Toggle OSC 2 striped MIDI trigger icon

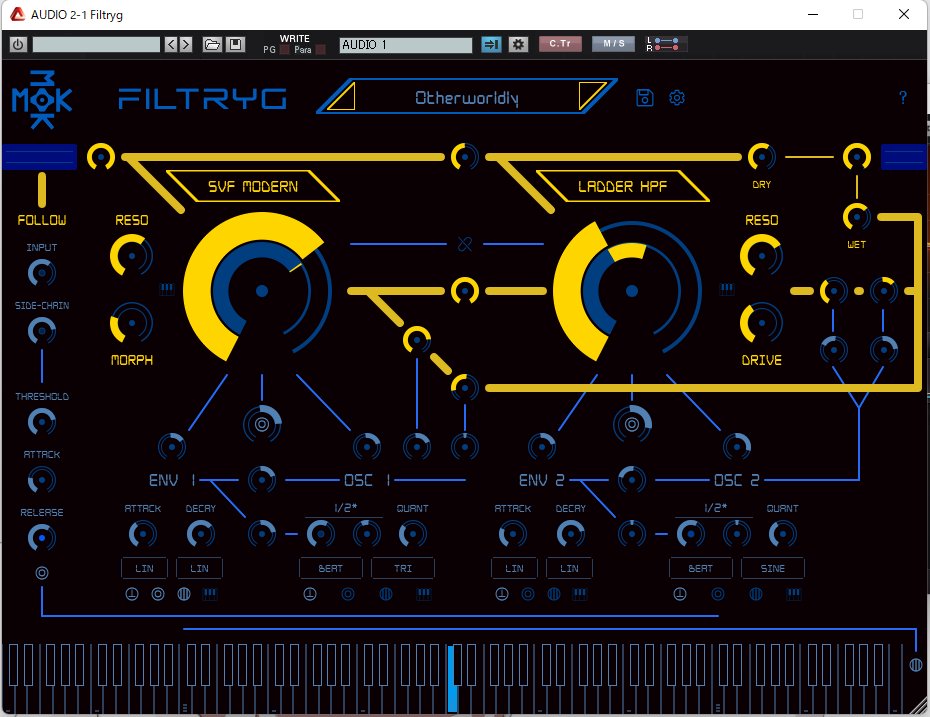tap(756, 594)
